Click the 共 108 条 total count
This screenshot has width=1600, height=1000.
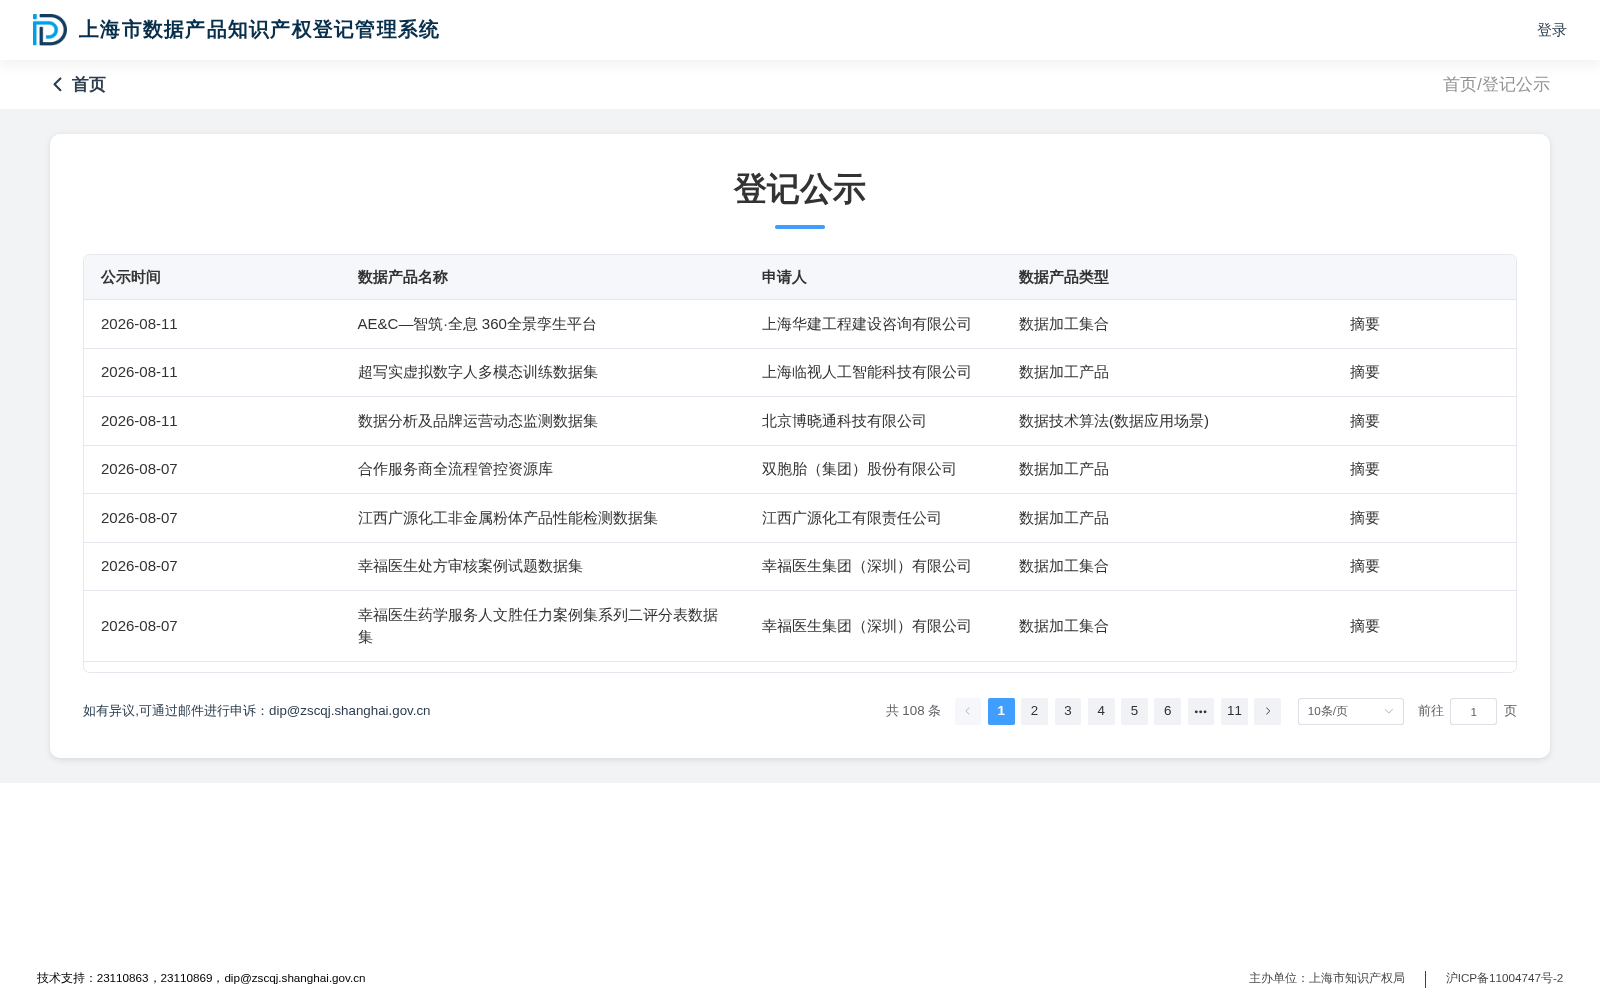(913, 711)
